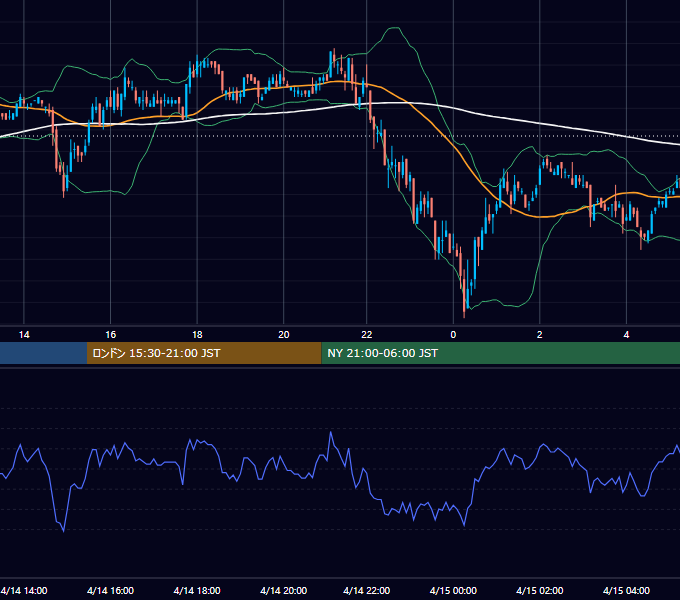Click the 4/14 16:00 date label
The width and height of the screenshot is (680, 600).
111,590
